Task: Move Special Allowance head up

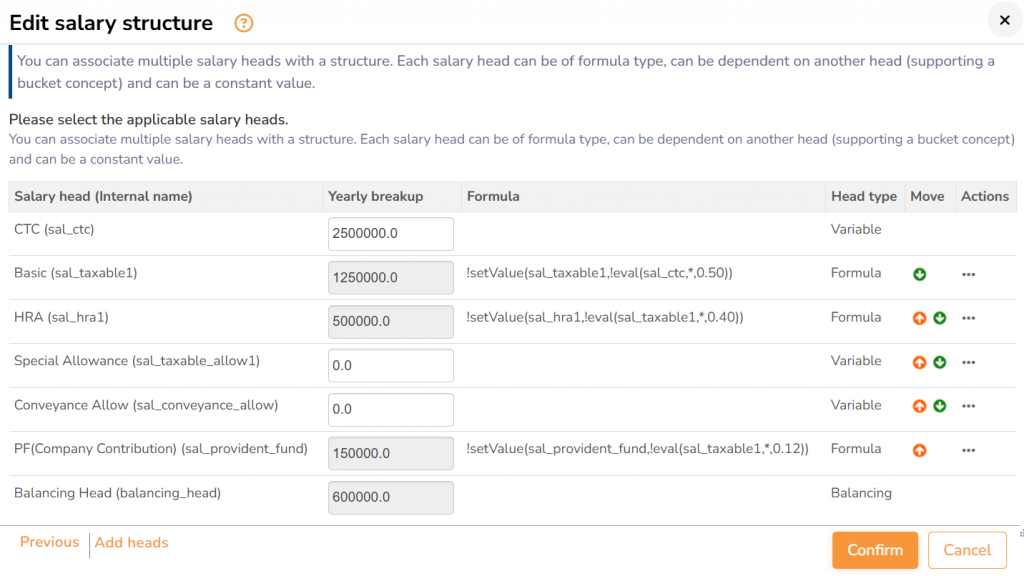Action: (919, 362)
